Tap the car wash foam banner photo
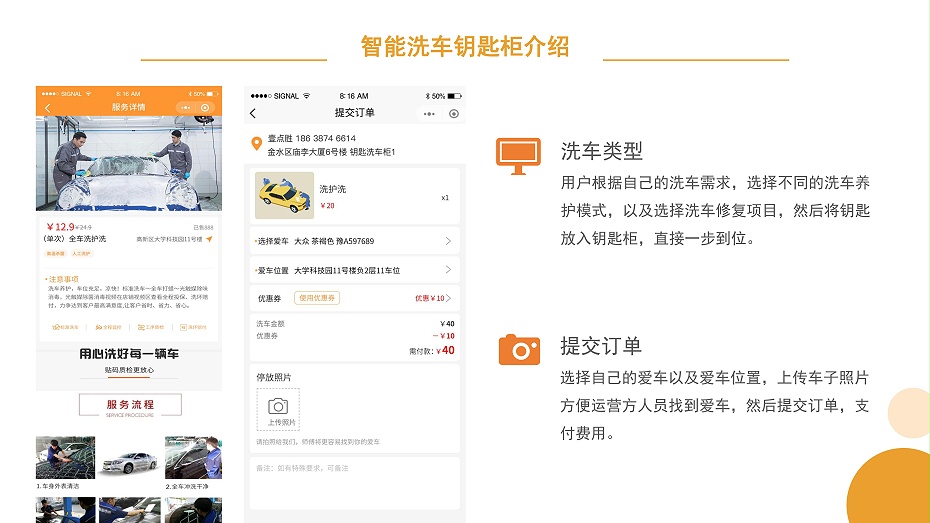The image size is (930, 523). tap(129, 163)
